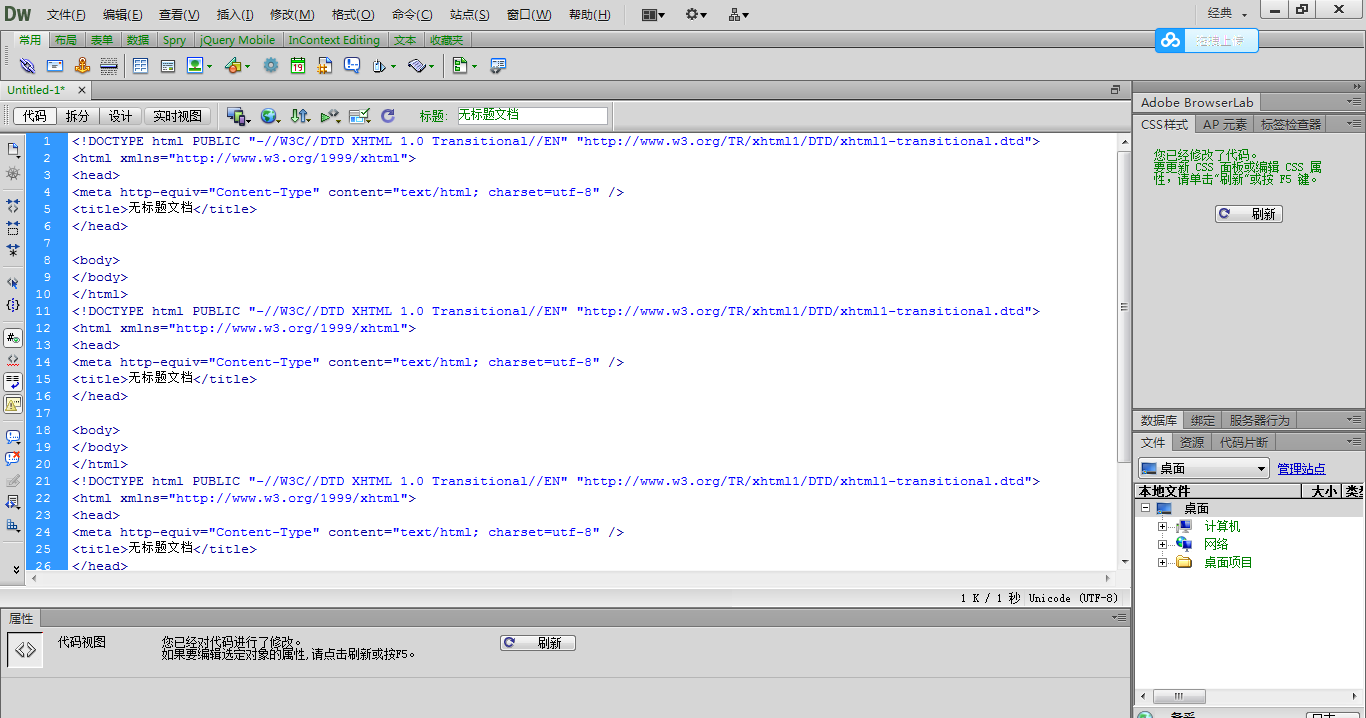
Task: Collapse the 桌面 root tree node
Action: pyautogui.click(x=1145, y=508)
